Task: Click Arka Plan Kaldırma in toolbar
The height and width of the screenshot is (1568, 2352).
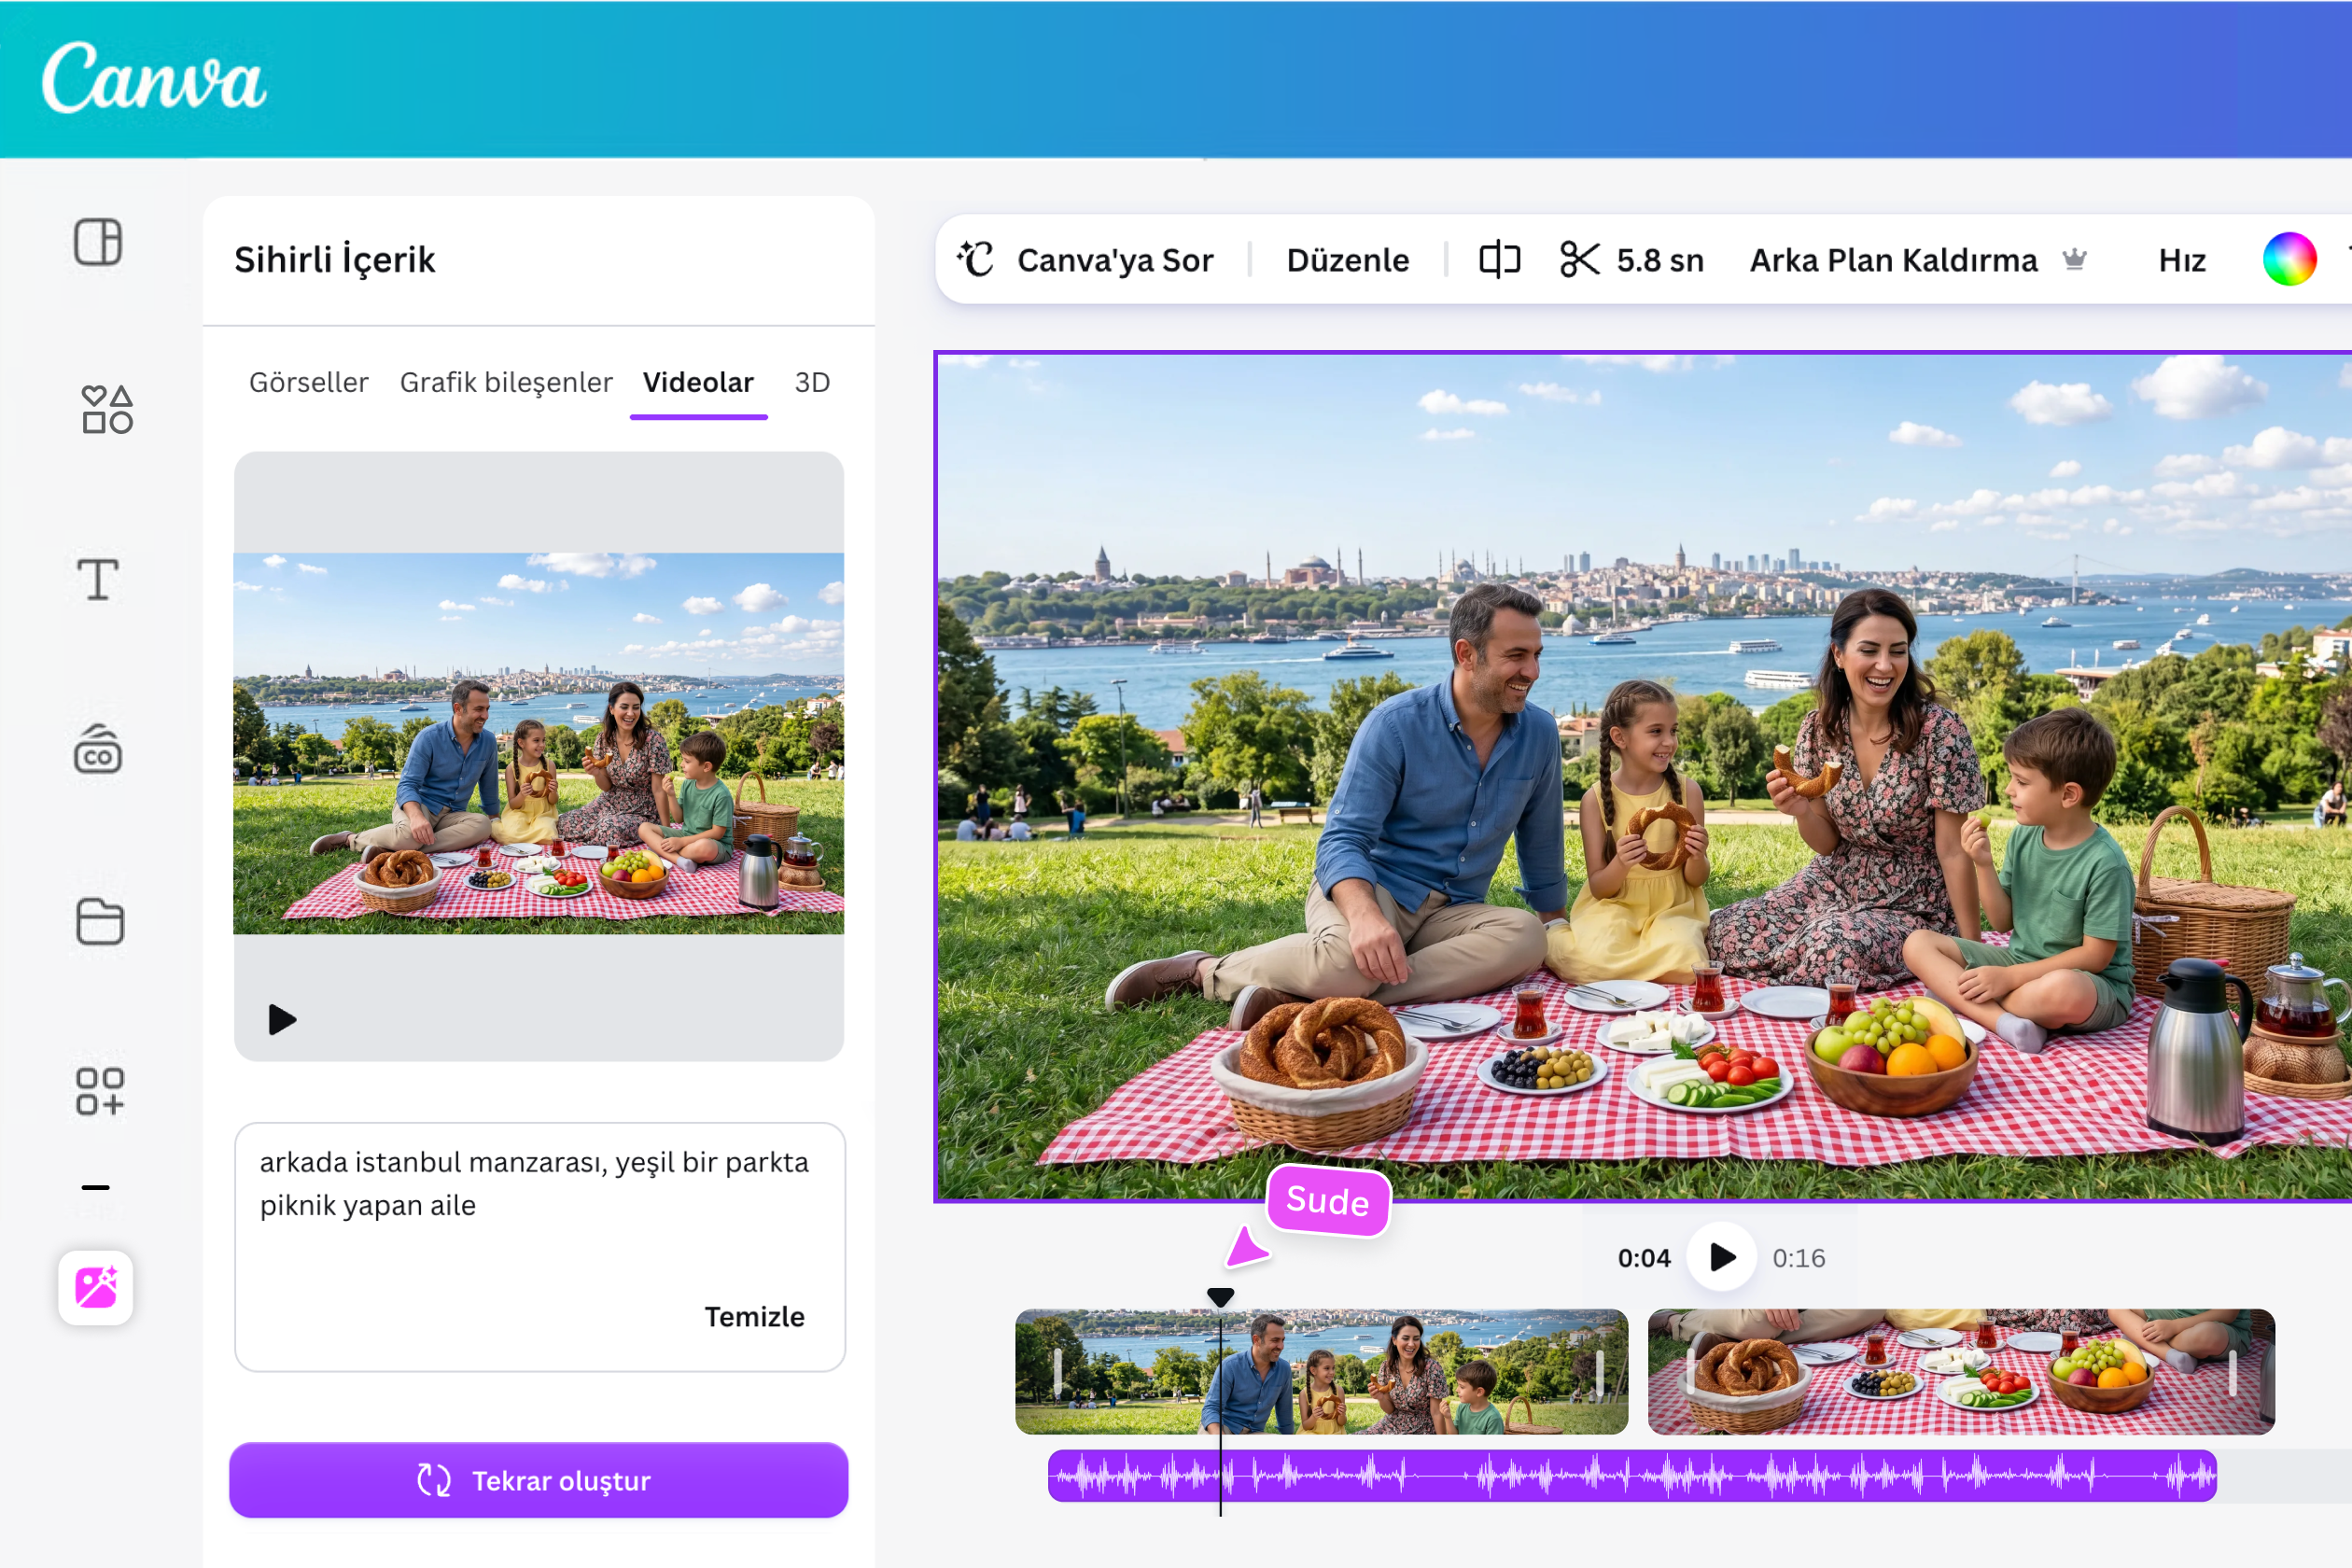Action: [1893, 260]
